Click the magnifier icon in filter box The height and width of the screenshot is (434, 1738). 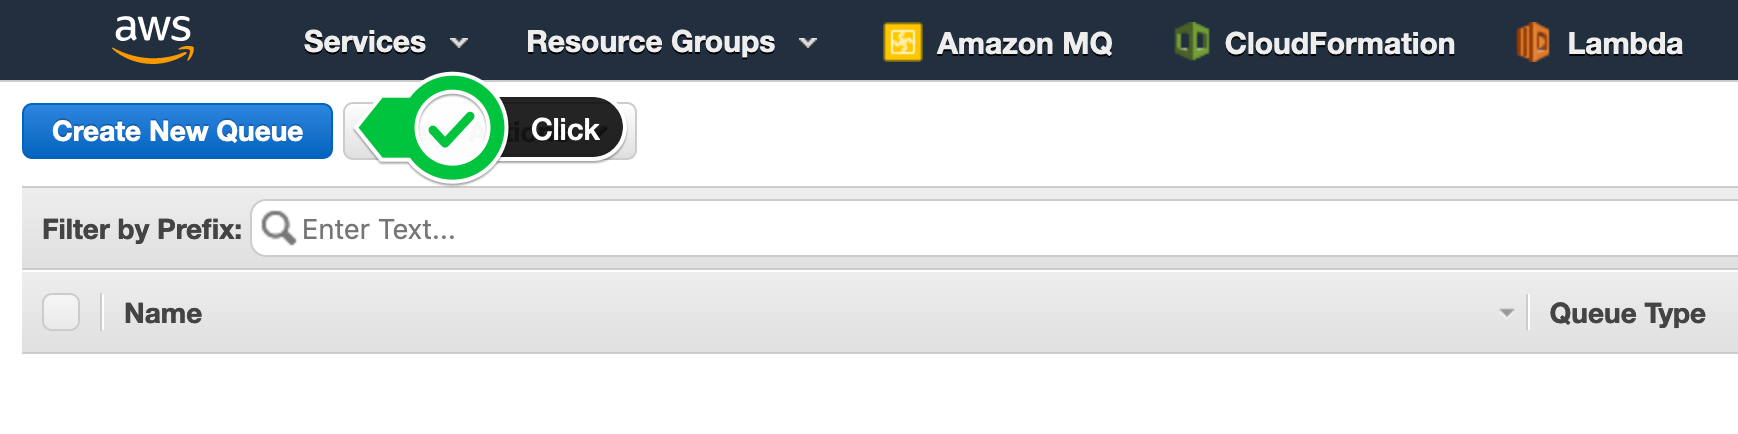(x=278, y=228)
